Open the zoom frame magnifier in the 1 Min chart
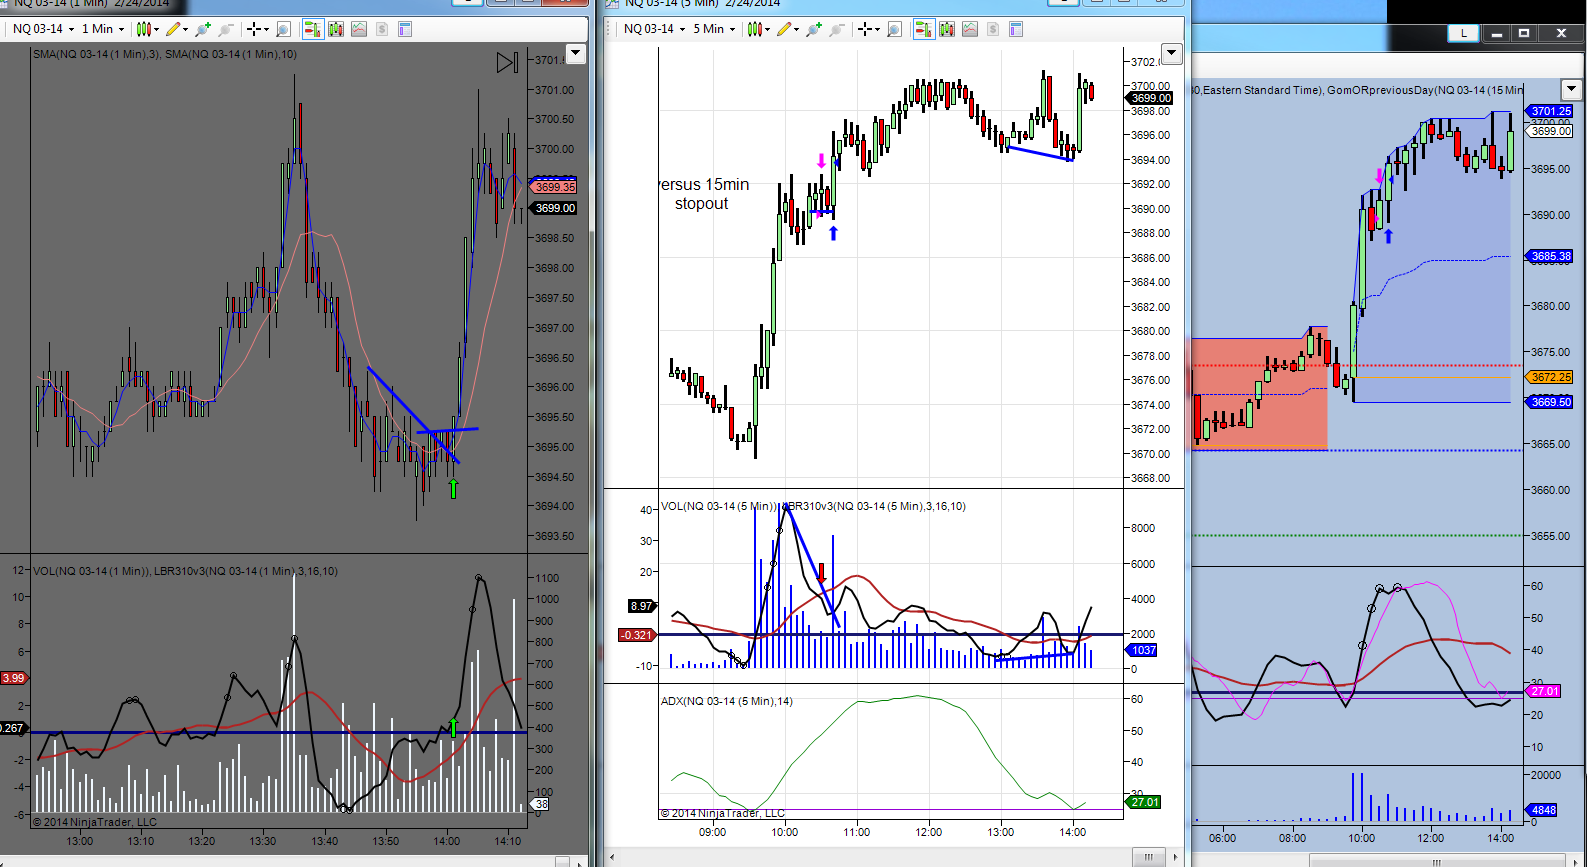The height and width of the screenshot is (867, 1587). [283, 29]
